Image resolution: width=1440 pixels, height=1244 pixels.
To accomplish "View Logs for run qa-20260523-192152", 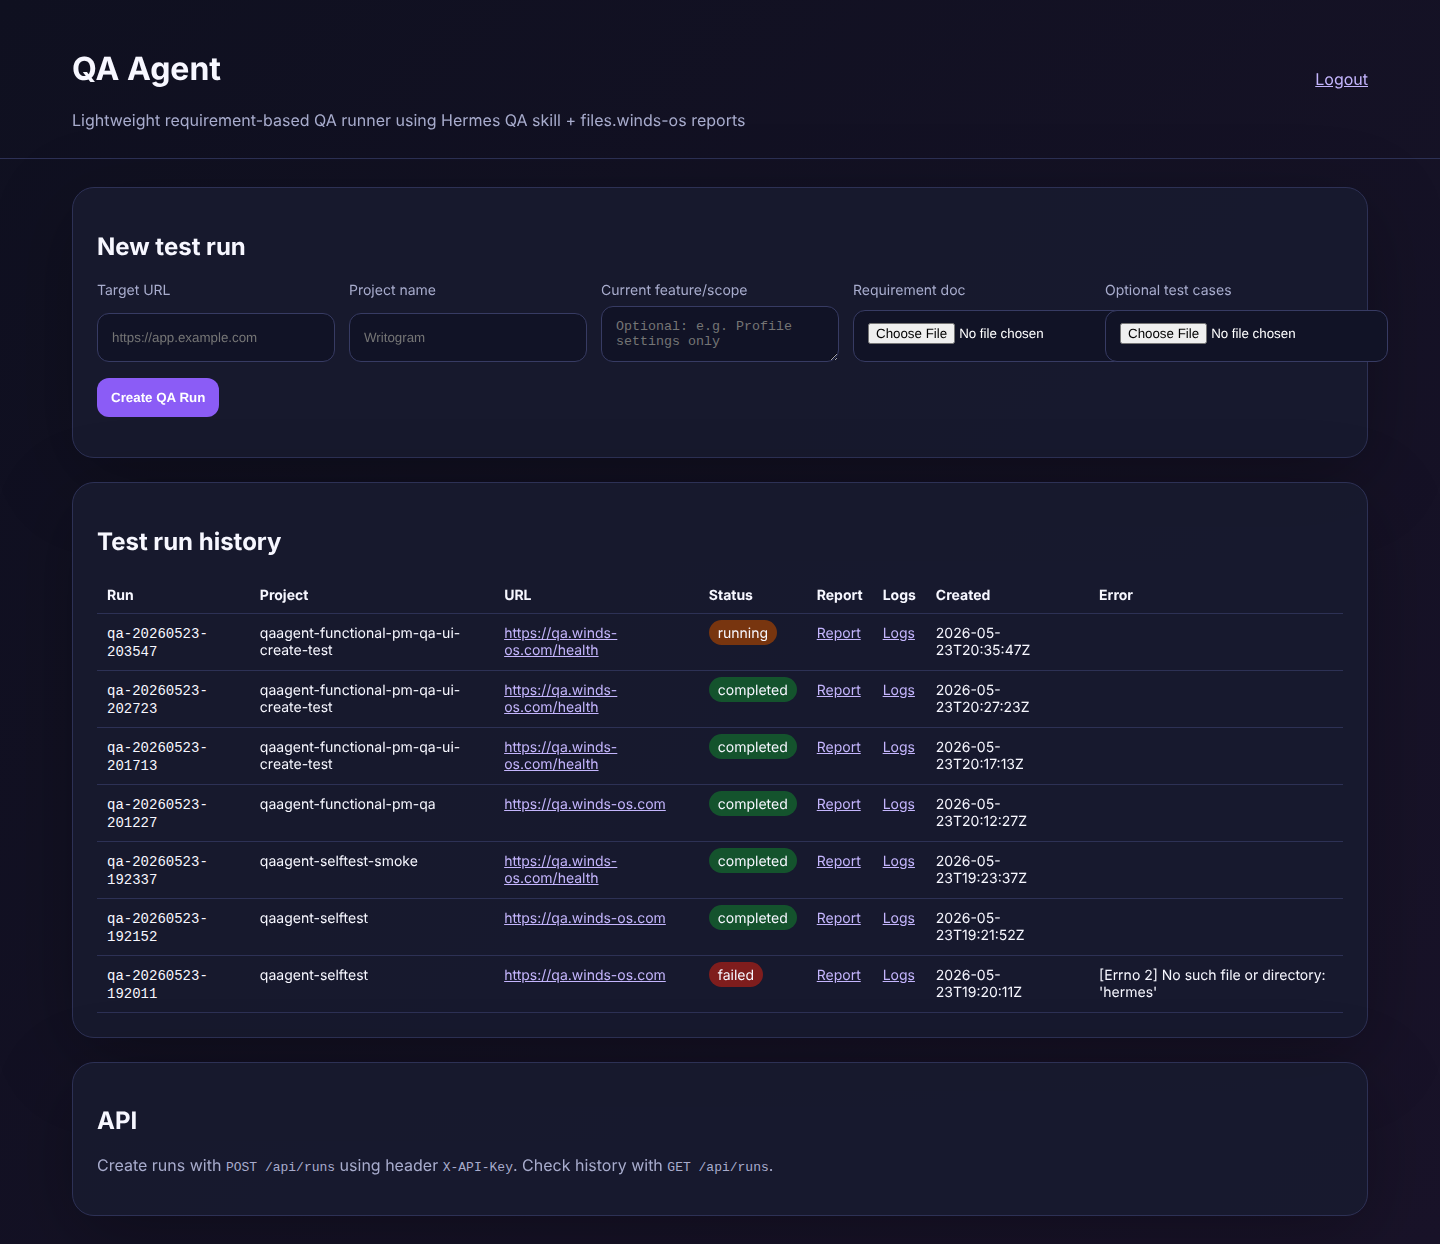I will (898, 919).
